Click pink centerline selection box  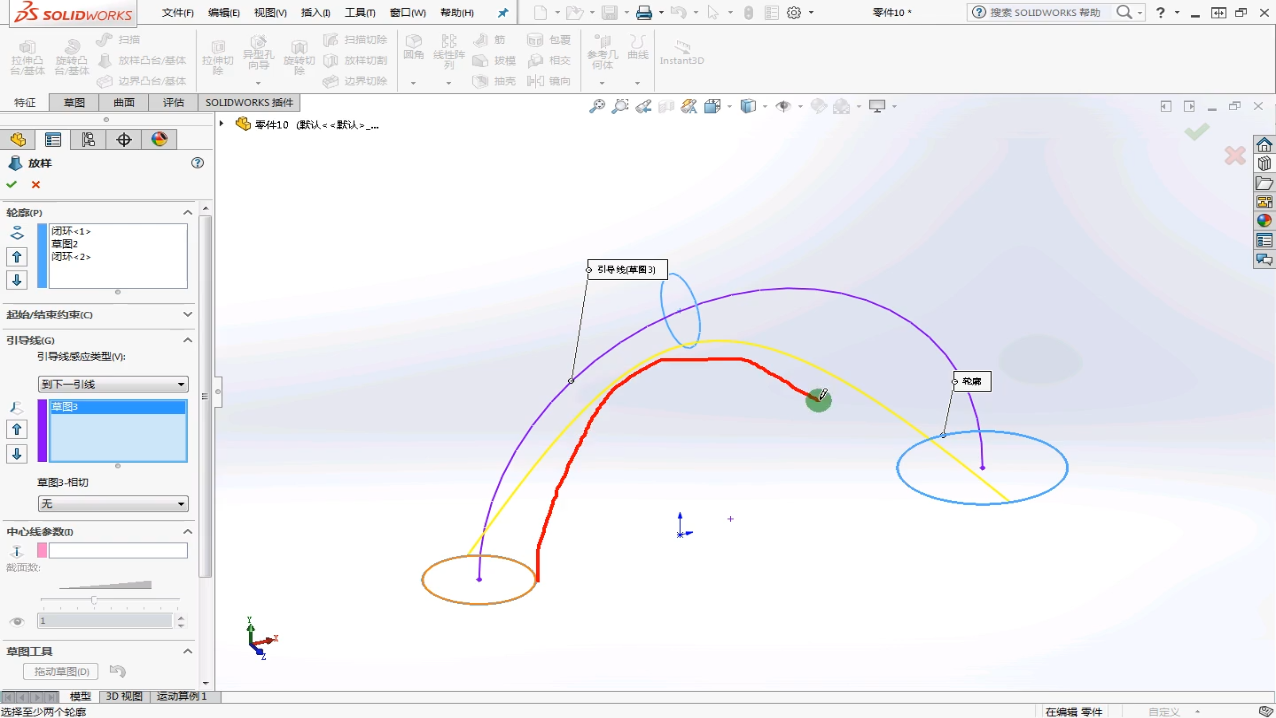[118, 550]
